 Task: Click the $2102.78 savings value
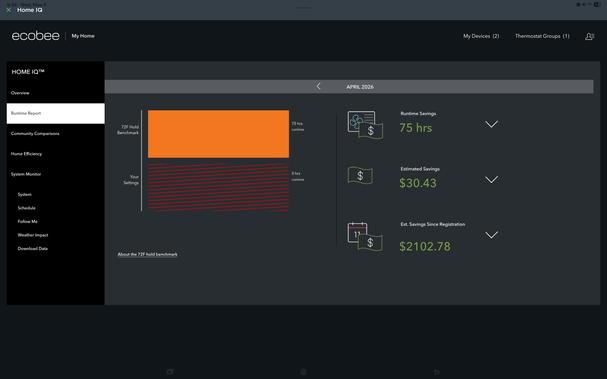[x=425, y=247]
